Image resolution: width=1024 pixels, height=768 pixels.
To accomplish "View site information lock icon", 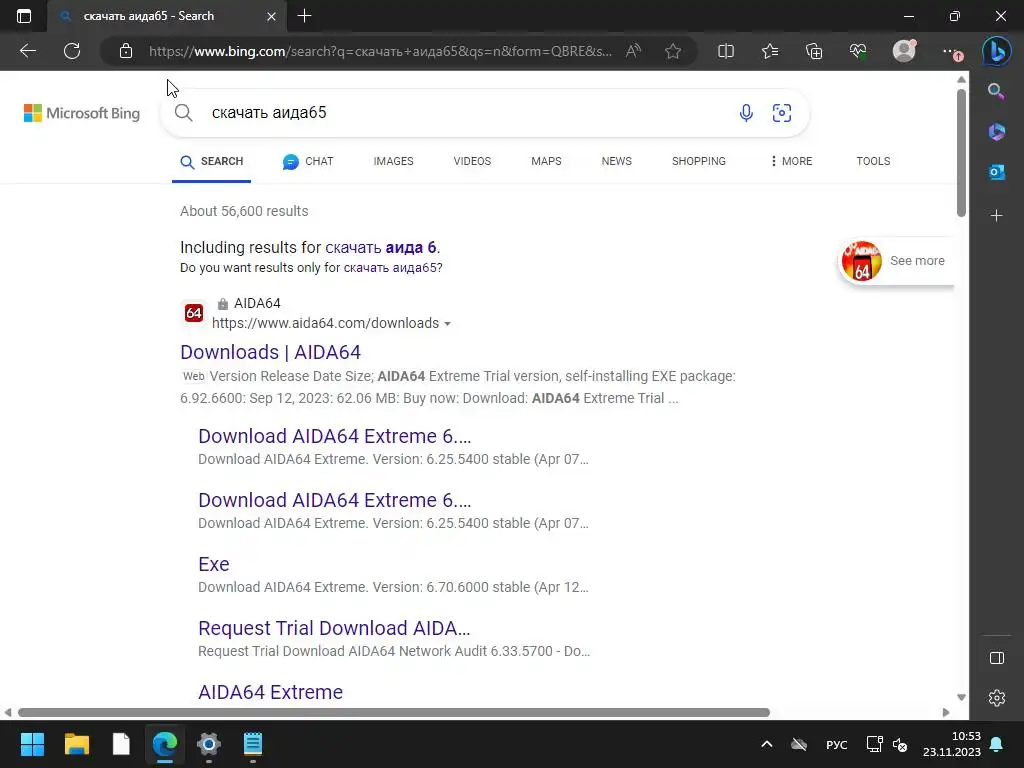I will [x=126, y=51].
